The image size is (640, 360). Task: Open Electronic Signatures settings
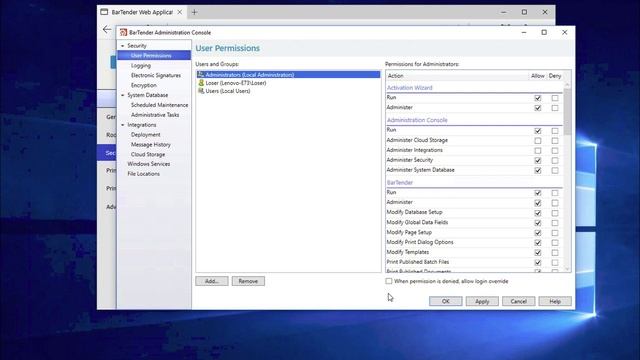(x=156, y=76)
